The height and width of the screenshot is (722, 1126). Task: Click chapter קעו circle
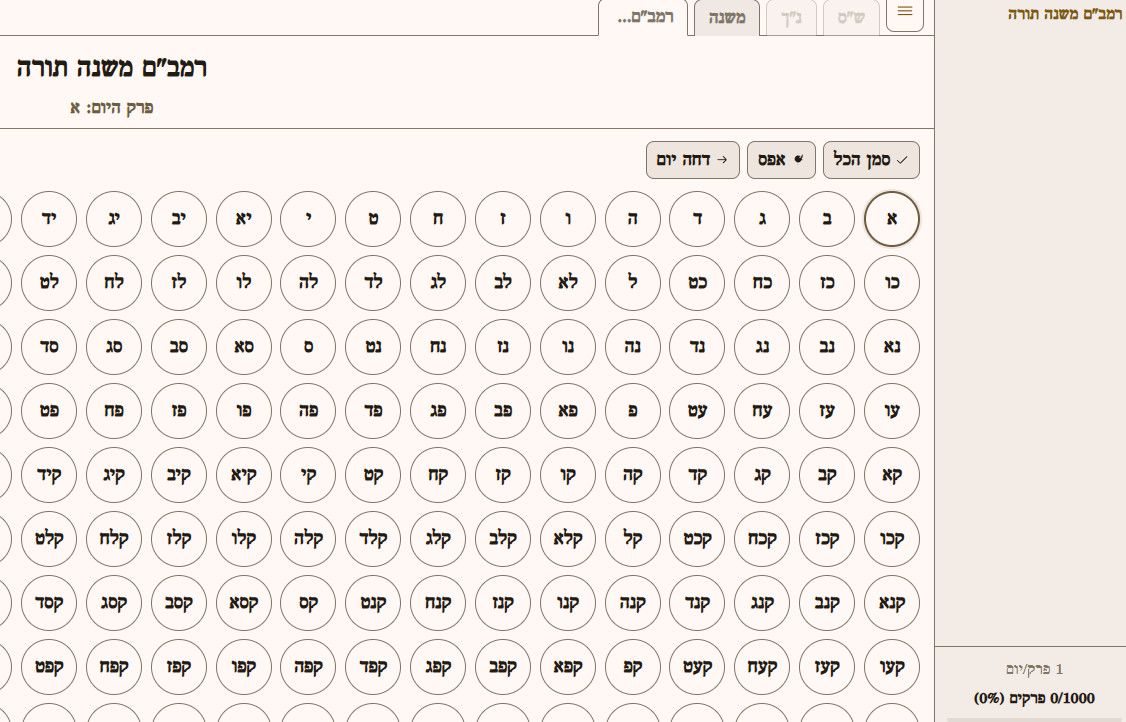click(892, 666)
